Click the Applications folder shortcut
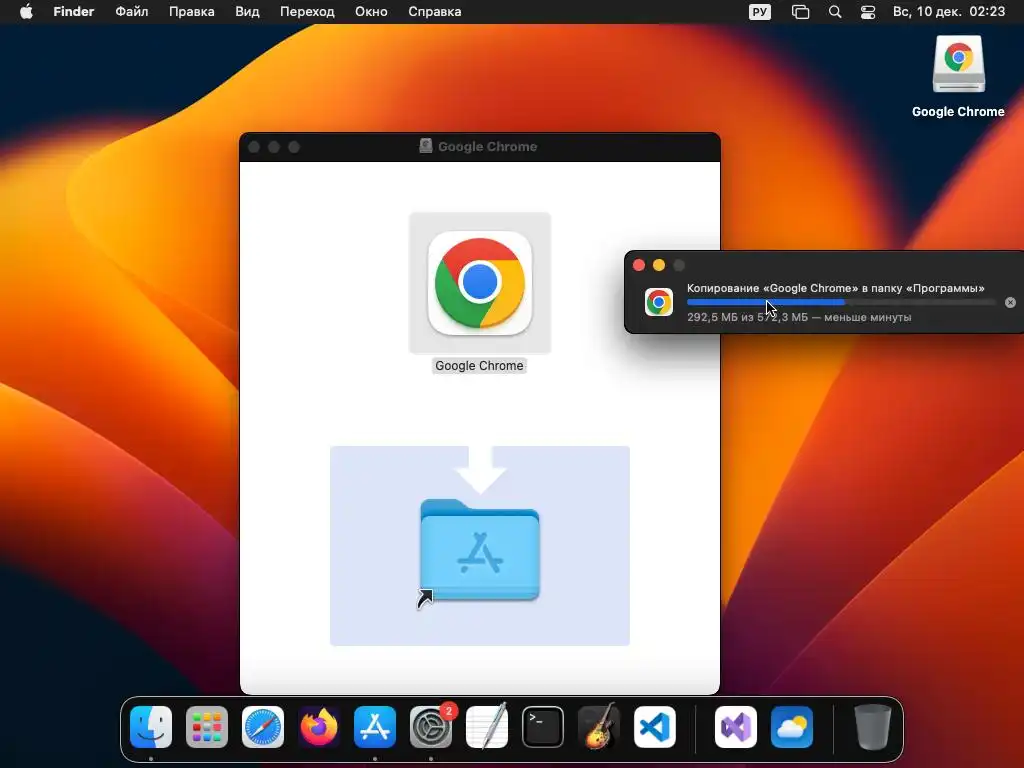 click(480, 550)
